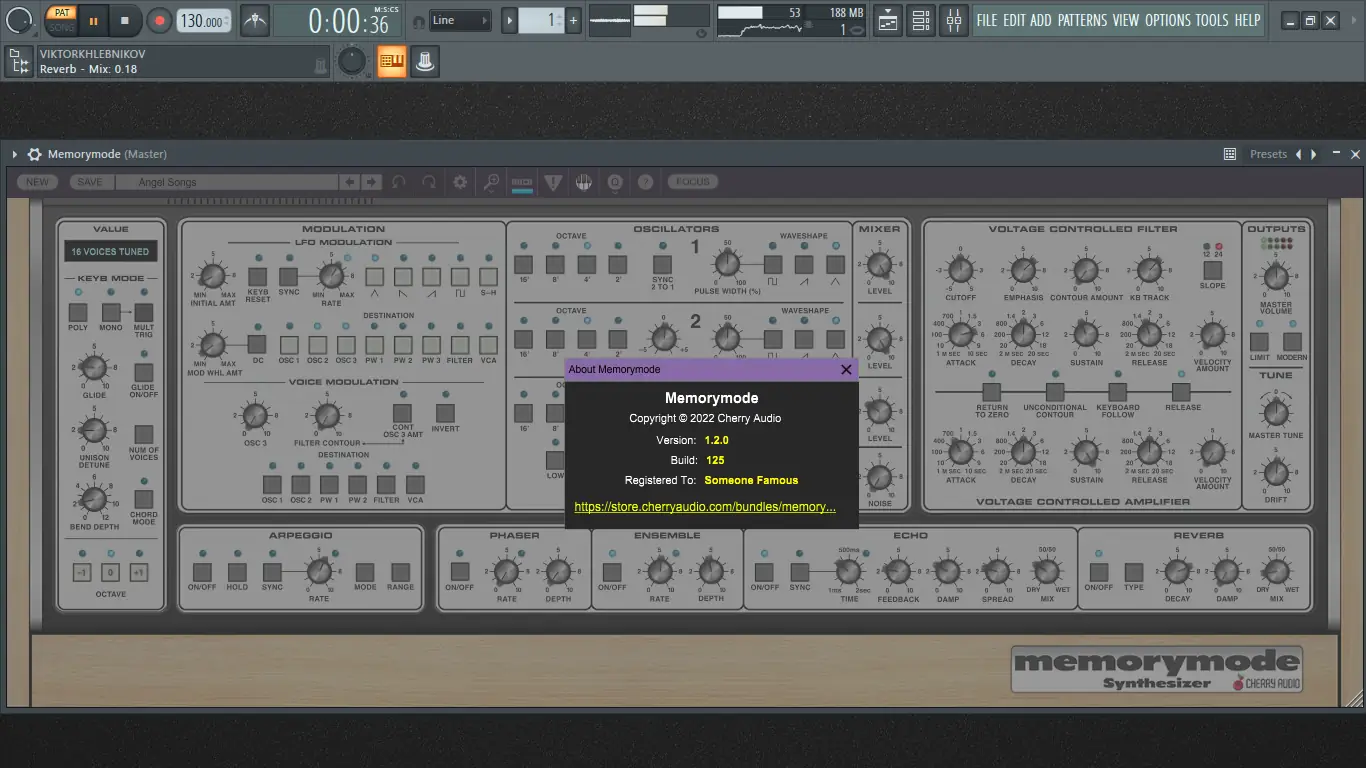Click the undo arrow in the plugin toolbar
The height and width of the screenshot is (768, 1366).
point(398,182)
